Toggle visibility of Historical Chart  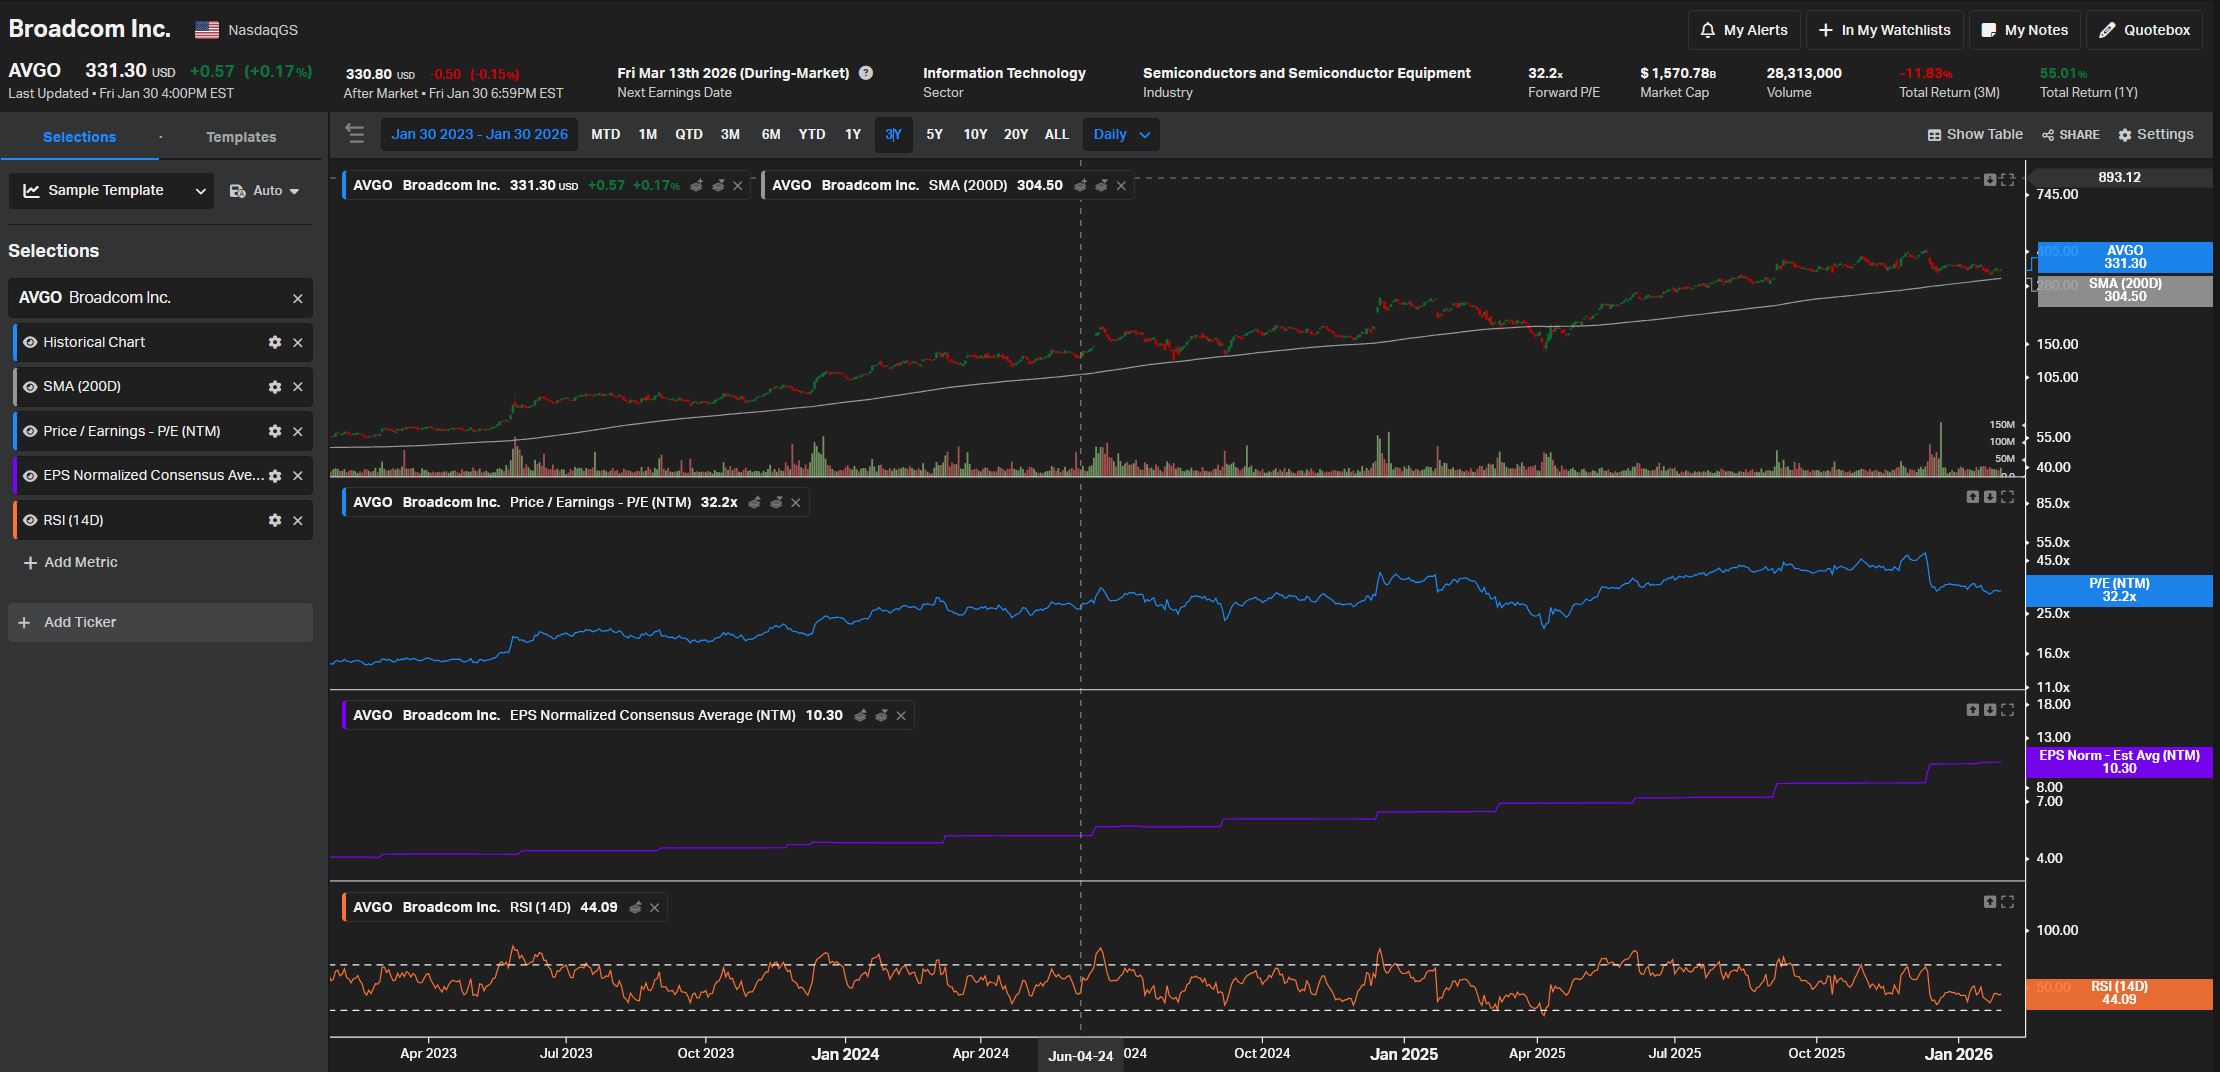[x=30, y=342]
